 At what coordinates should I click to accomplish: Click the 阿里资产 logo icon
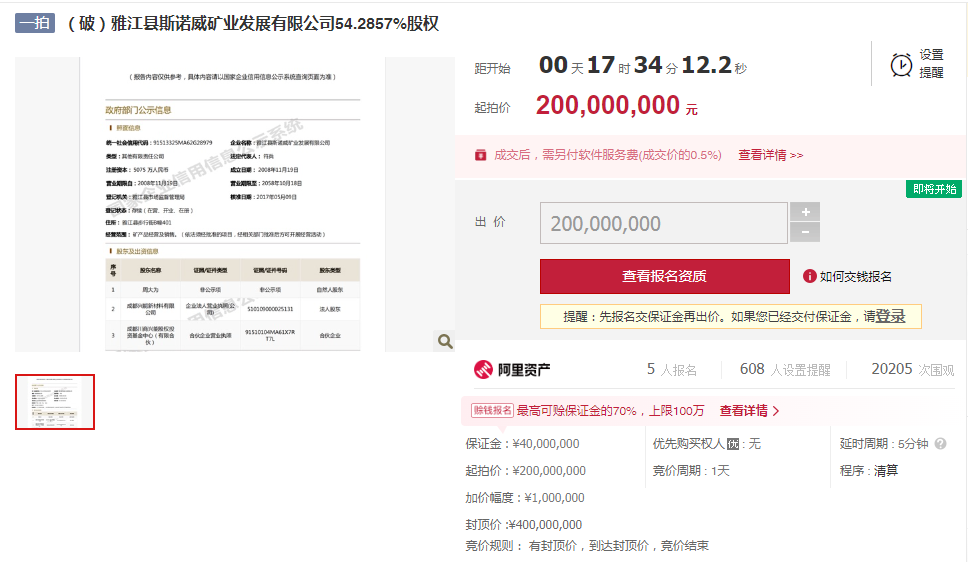(x=483, y=369)
